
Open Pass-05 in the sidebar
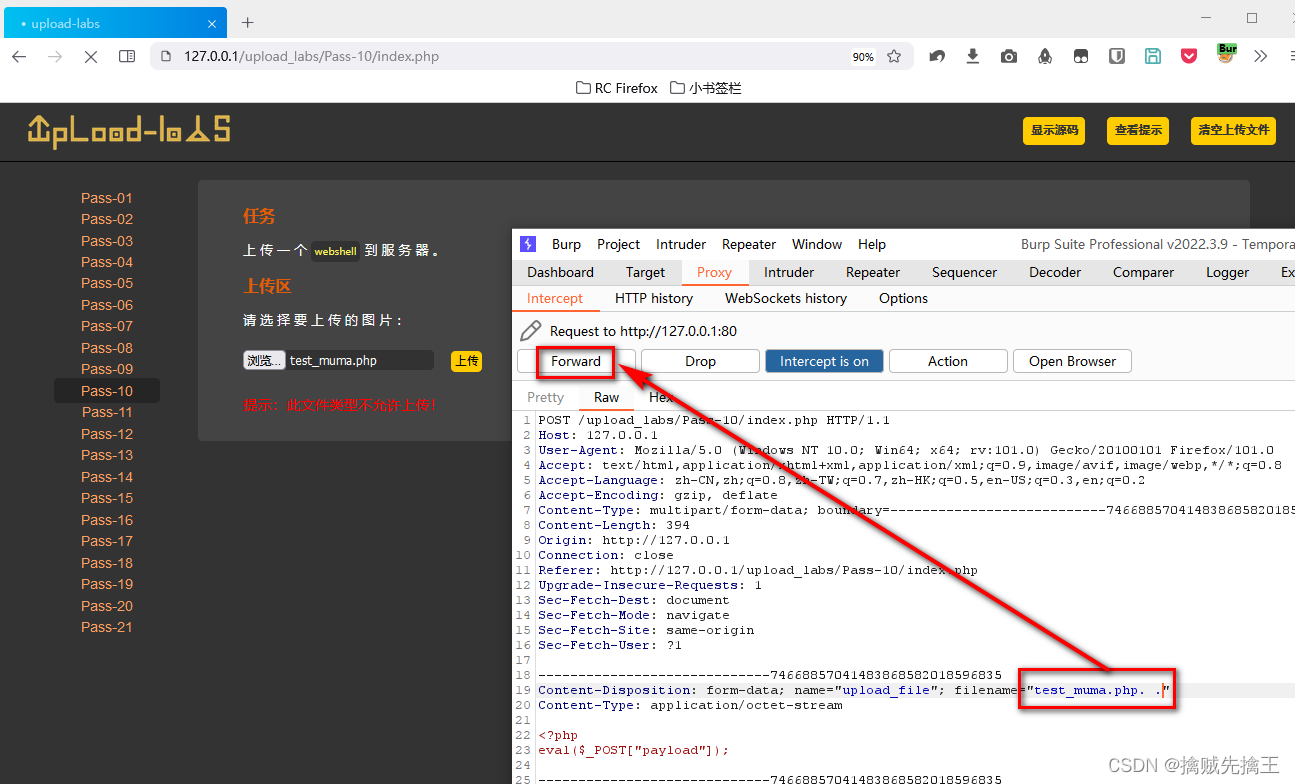click(107, 283)
